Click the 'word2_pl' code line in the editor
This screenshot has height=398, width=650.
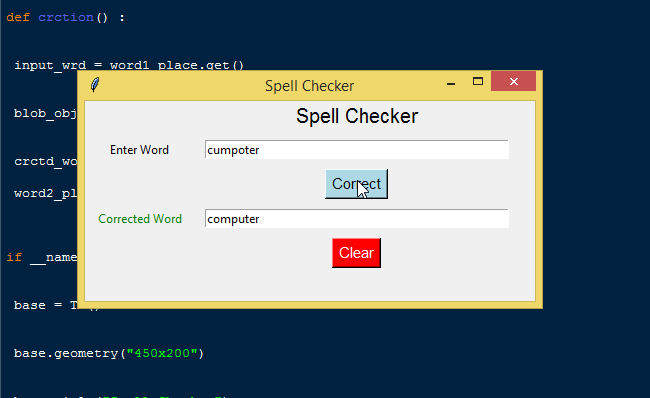click(x=45, y=194)
